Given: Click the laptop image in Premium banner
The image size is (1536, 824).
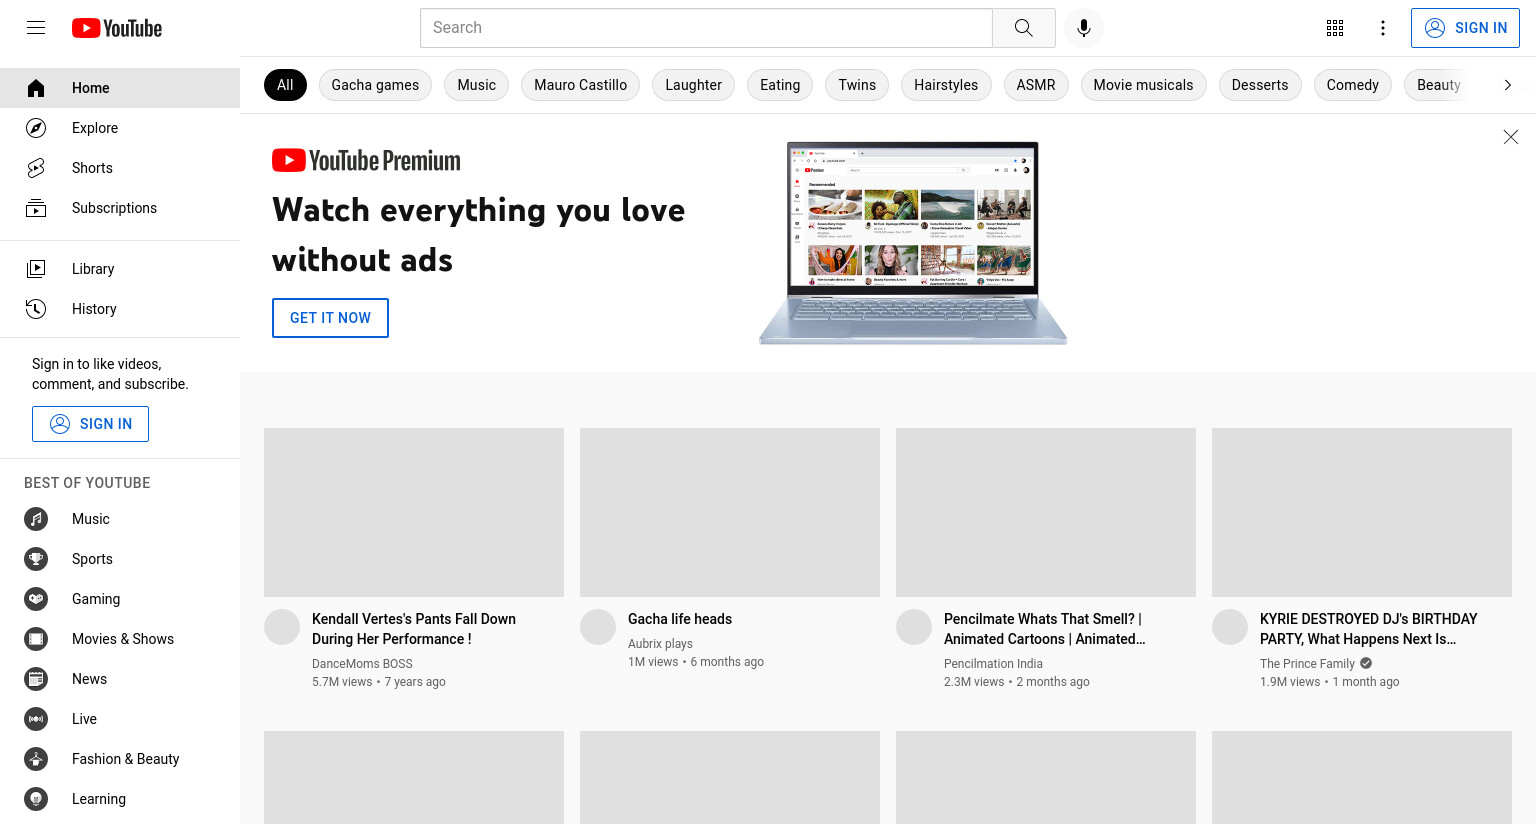Looking at the screenshot, I should [913, 243].
